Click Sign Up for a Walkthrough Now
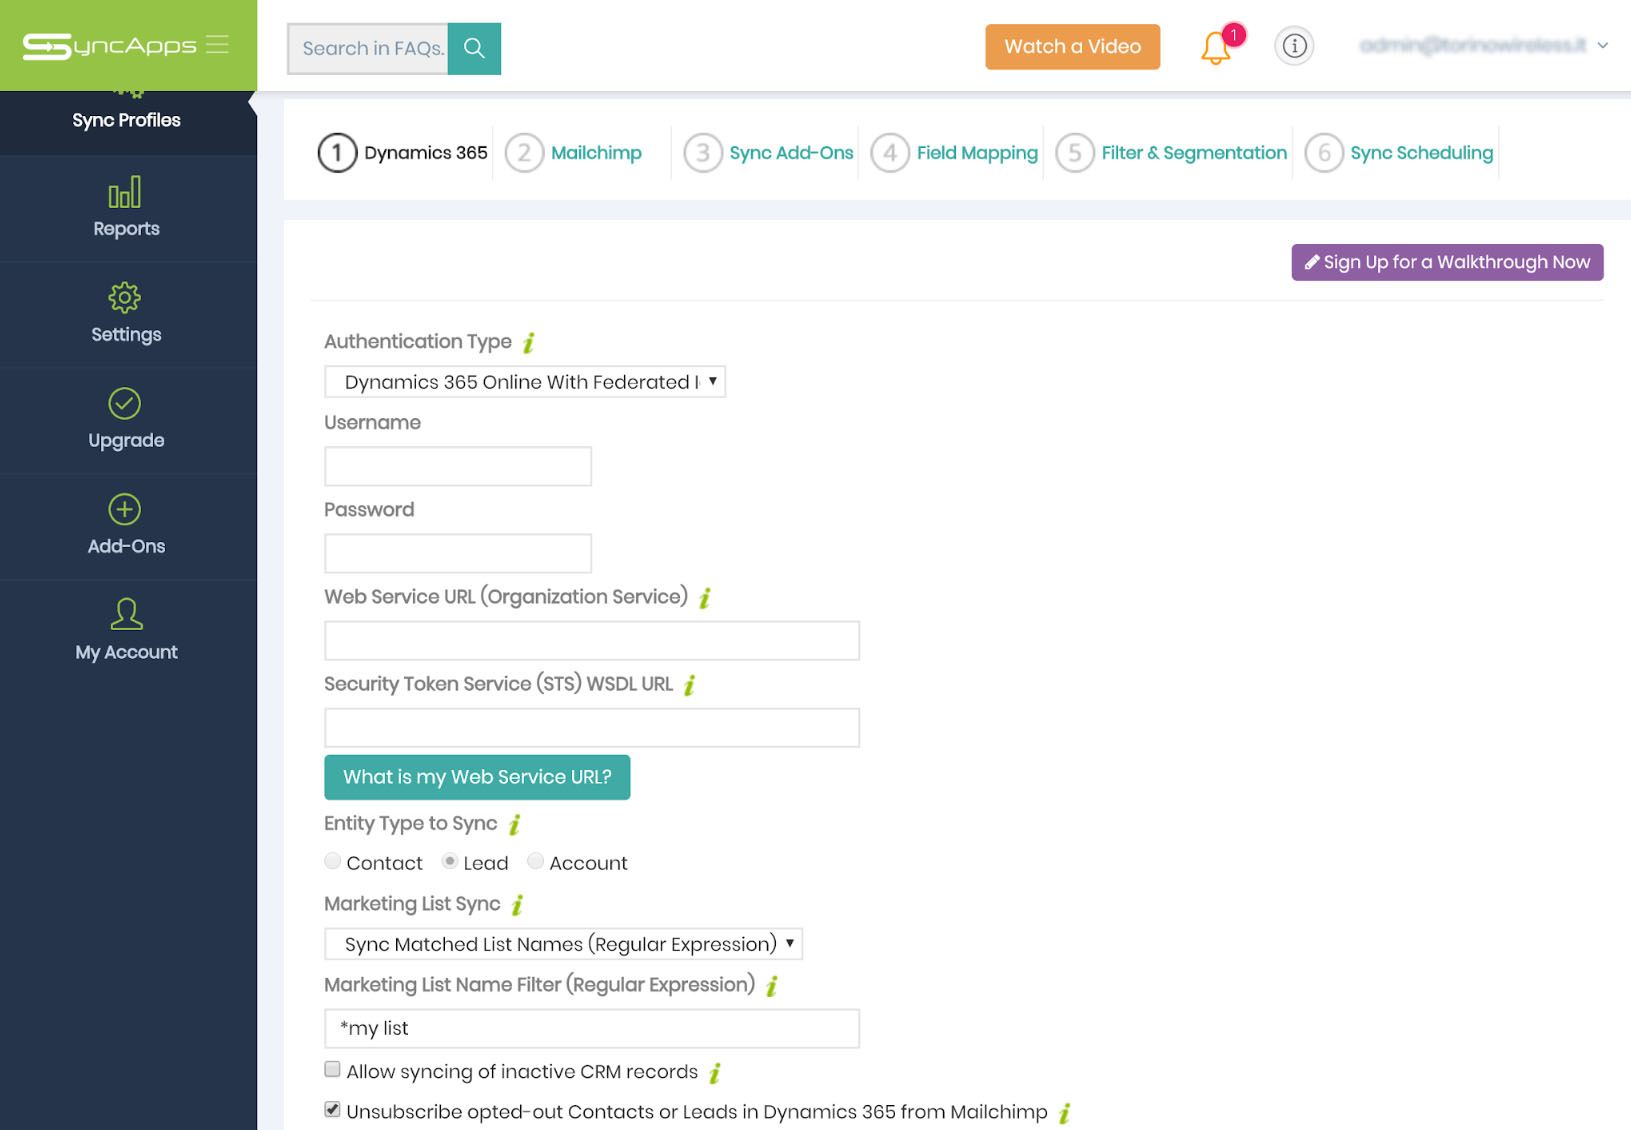The height and width of the screenshot is (1130, 1631). [1447, 262]
